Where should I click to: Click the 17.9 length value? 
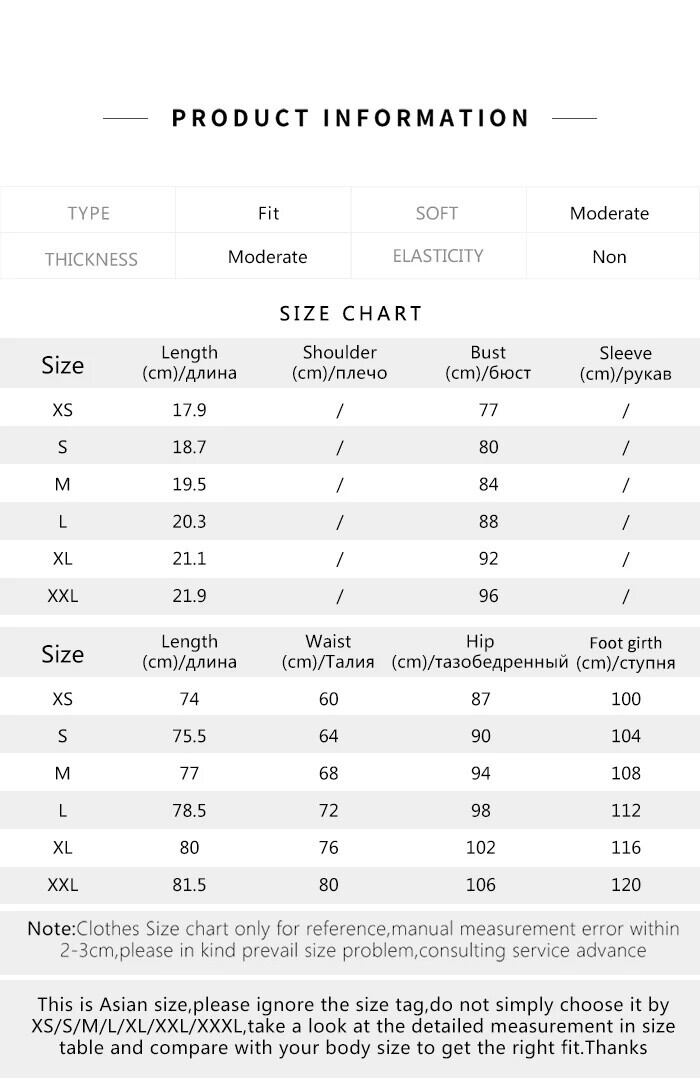[189, 410]
